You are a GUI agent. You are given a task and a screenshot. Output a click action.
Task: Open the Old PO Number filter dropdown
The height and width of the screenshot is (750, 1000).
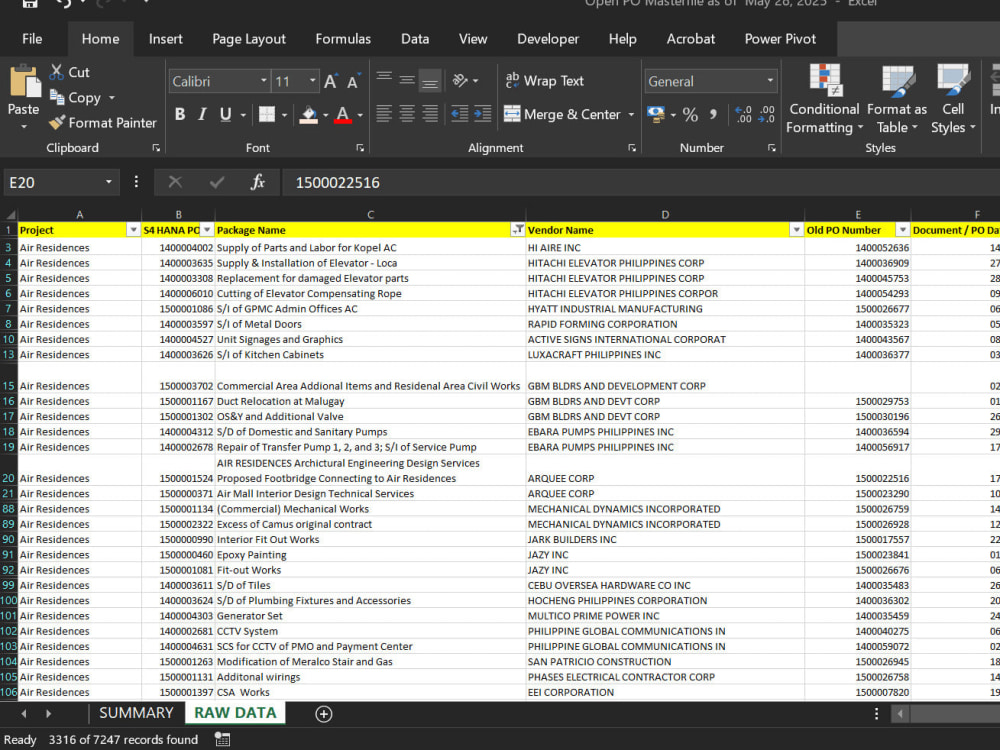pos(902,230)
